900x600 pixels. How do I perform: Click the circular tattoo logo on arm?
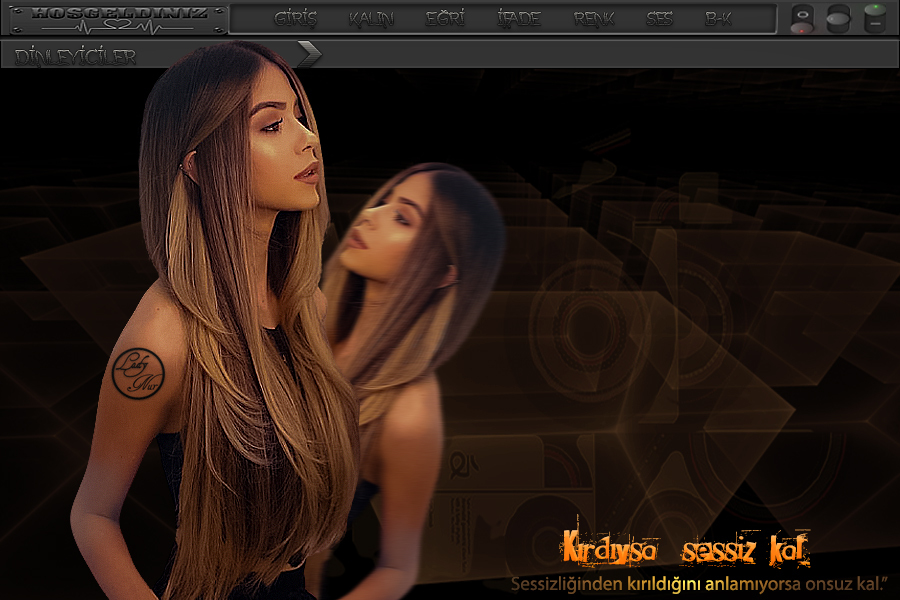click(137, 371)
